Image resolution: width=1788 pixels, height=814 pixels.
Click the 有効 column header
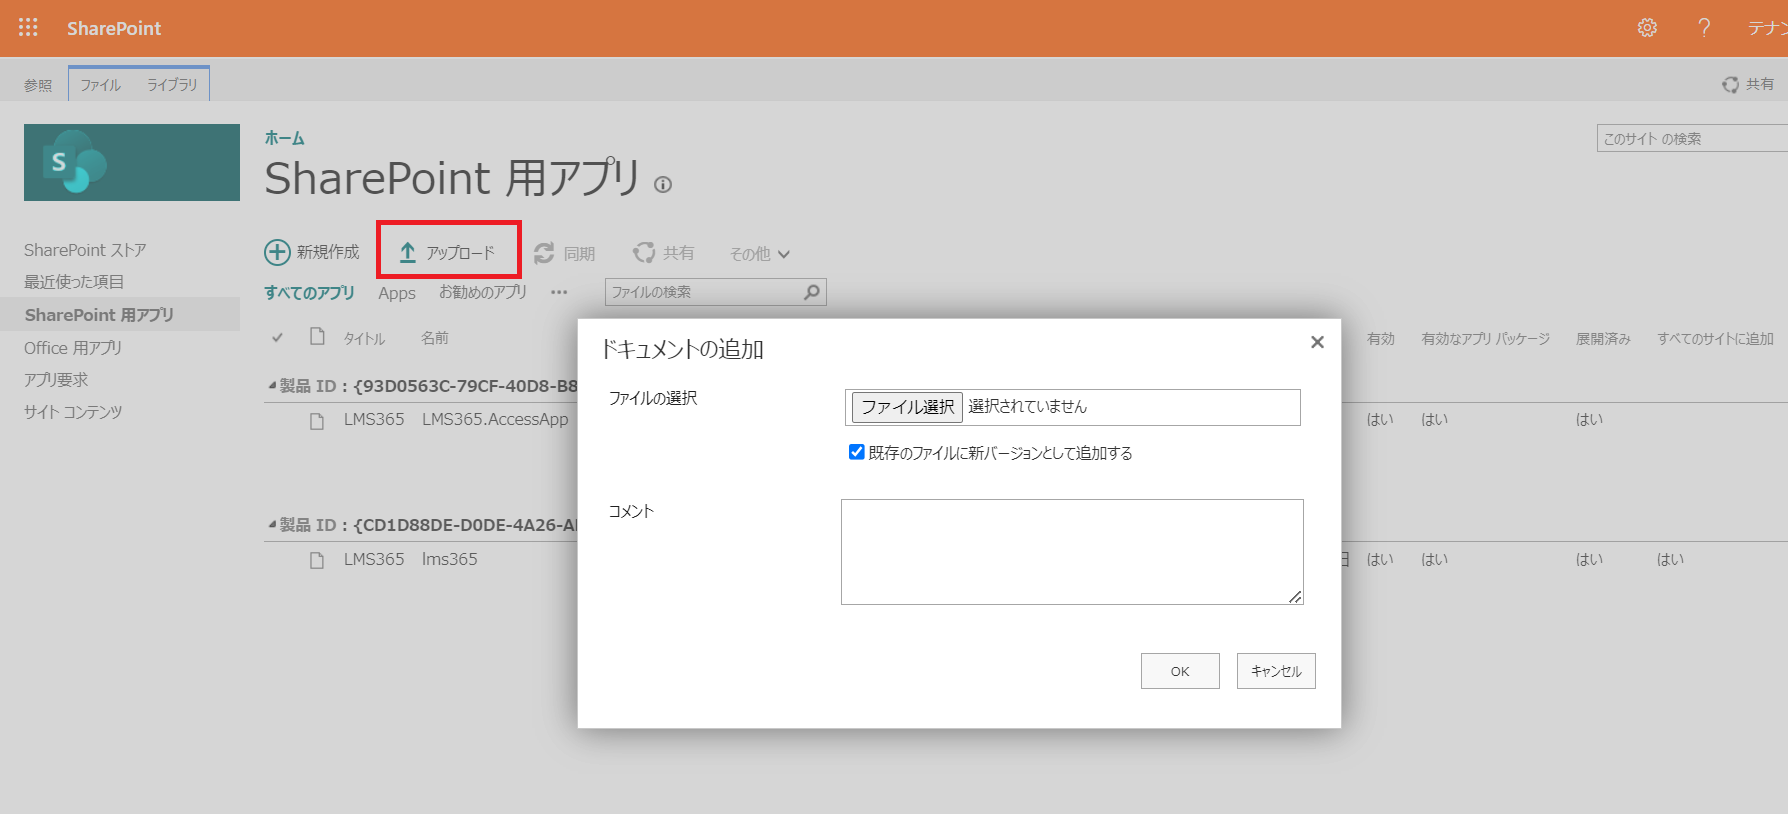click(1381, 339)
